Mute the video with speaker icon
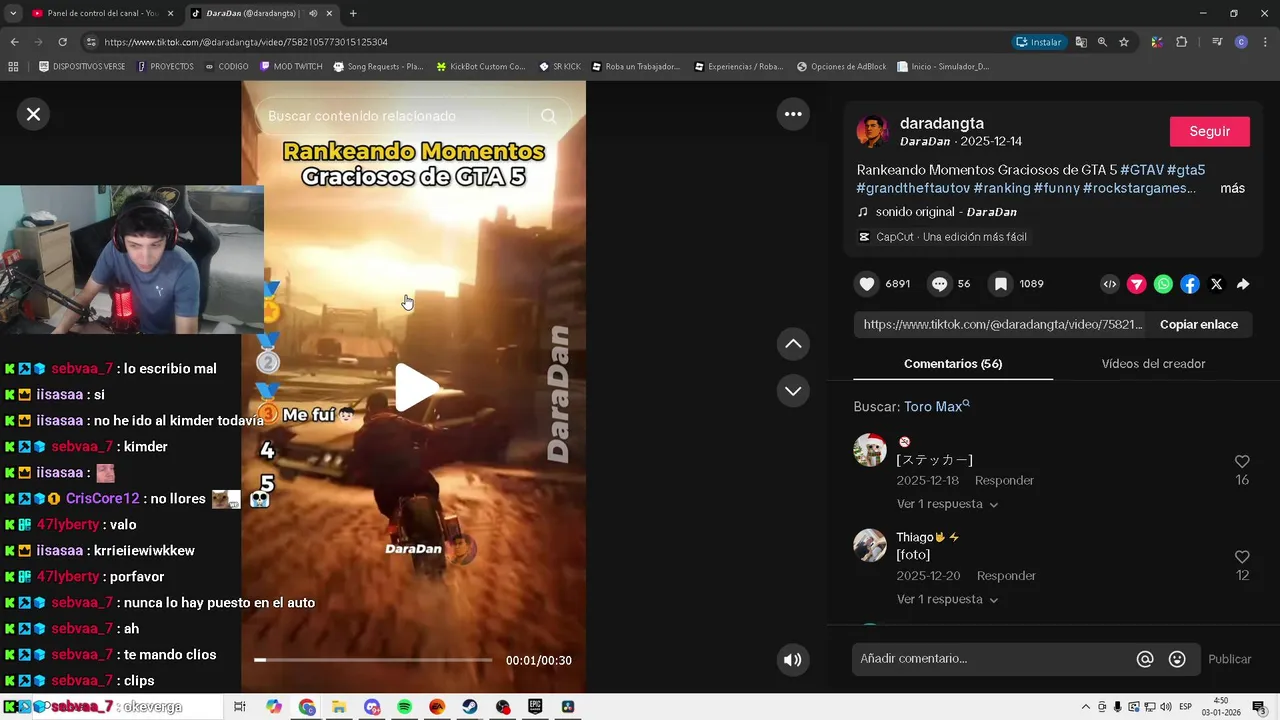 click(793, 660)
